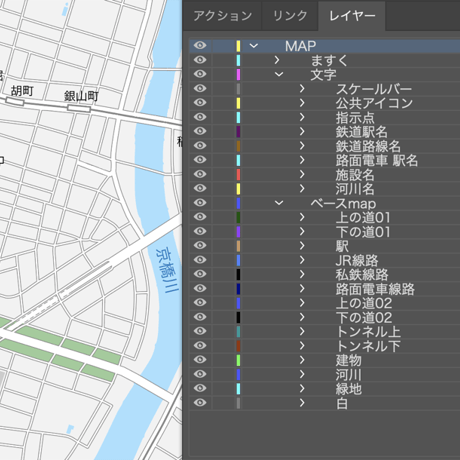Viewport: 460px width, 460px height.
Task: Click the magenta color bar of 文字 layer
Action: (x=238, y=74)
